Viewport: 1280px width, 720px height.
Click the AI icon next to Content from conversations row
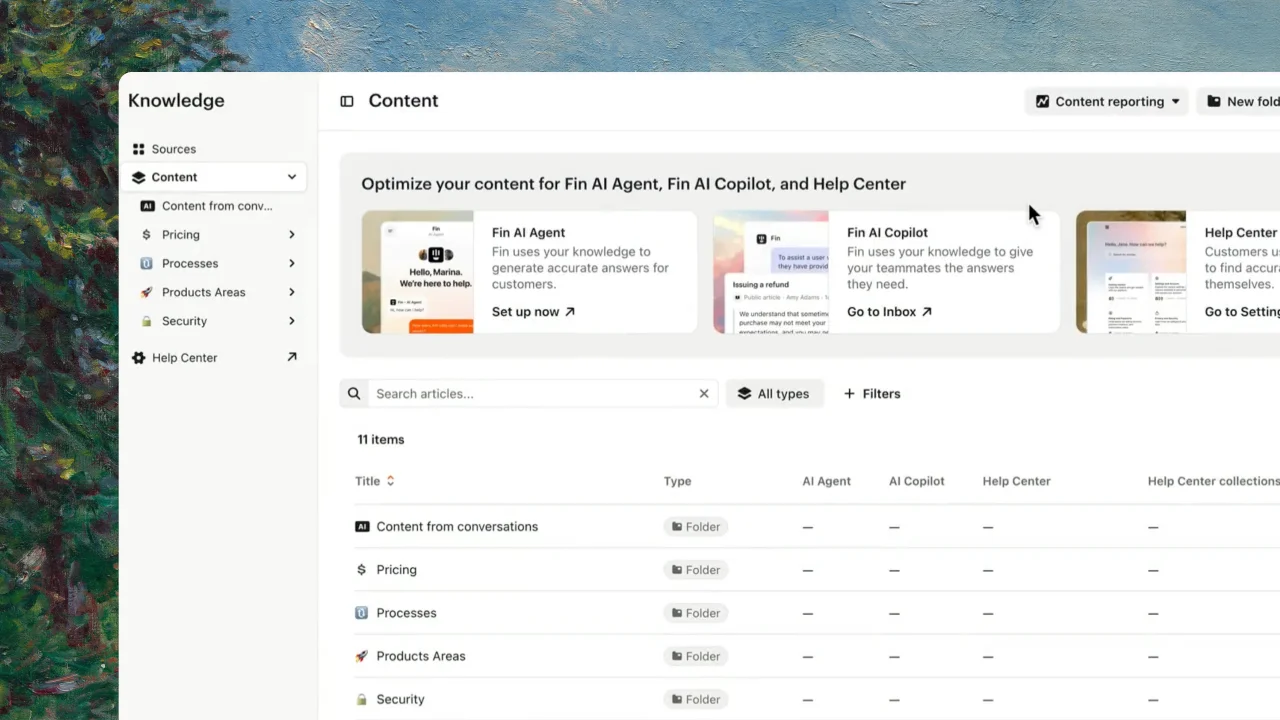[362, 527]
